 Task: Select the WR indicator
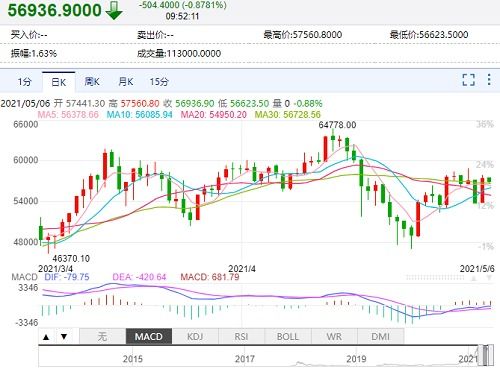click(334, 336)
